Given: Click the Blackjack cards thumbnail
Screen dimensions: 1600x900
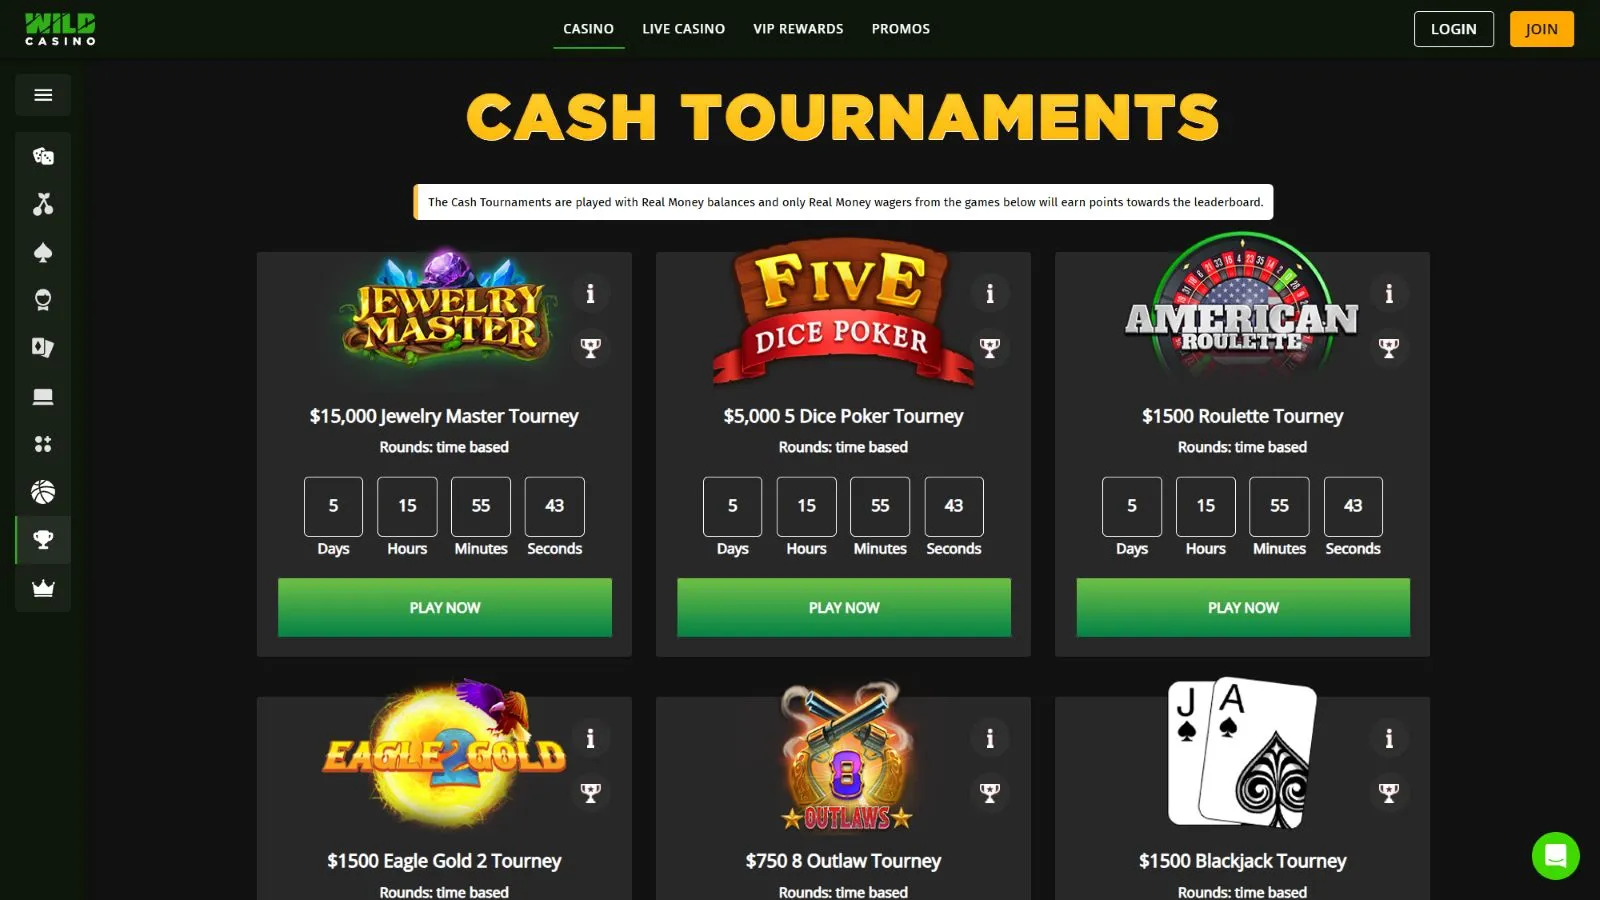Looking at the screenshot, I should [1242, 753].
